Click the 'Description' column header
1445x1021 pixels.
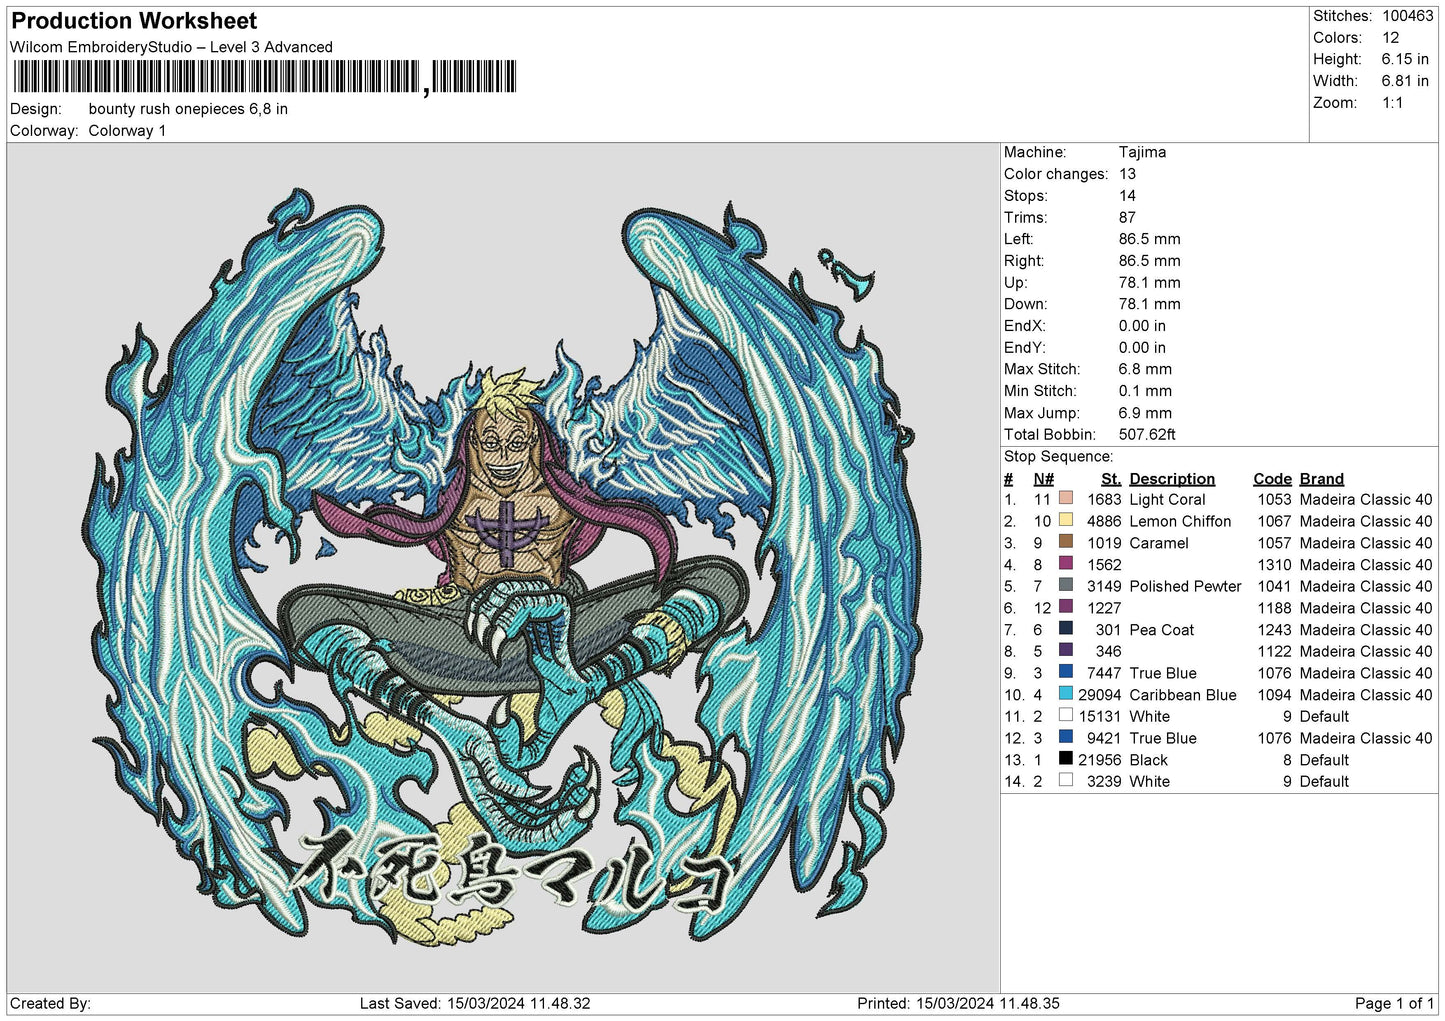click(x=1172, y=479)
